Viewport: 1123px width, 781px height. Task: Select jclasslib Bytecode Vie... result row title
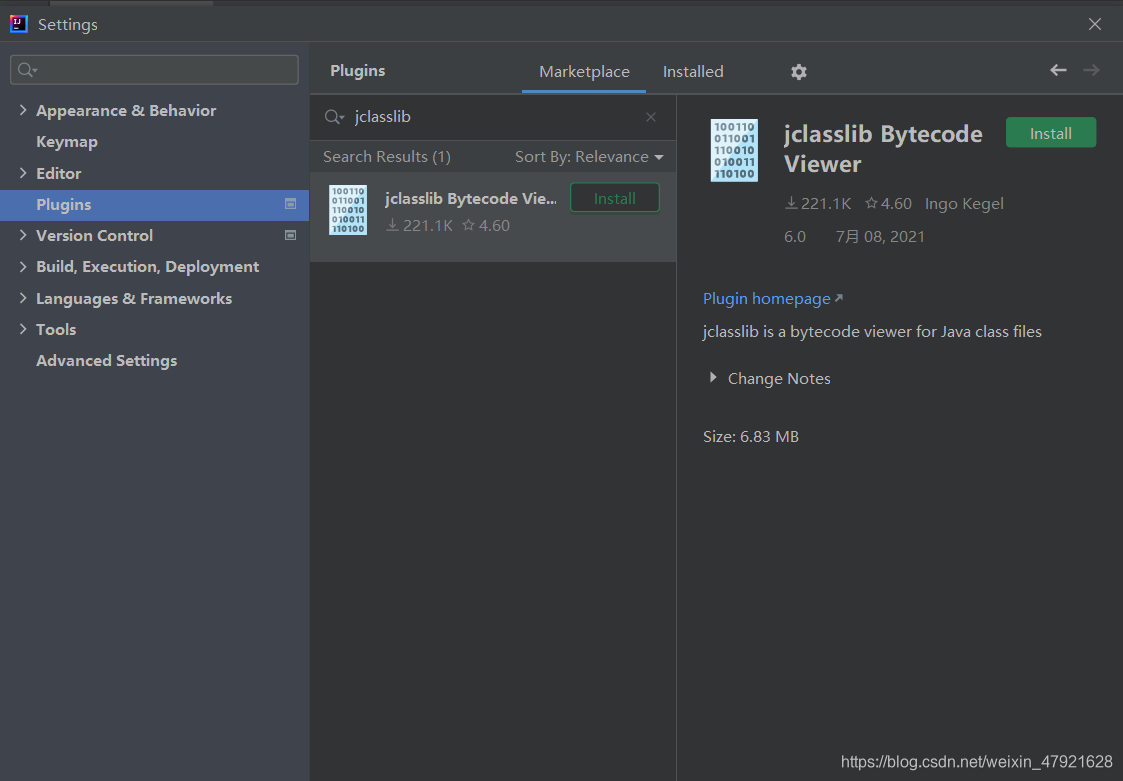(x=471, y=198)
